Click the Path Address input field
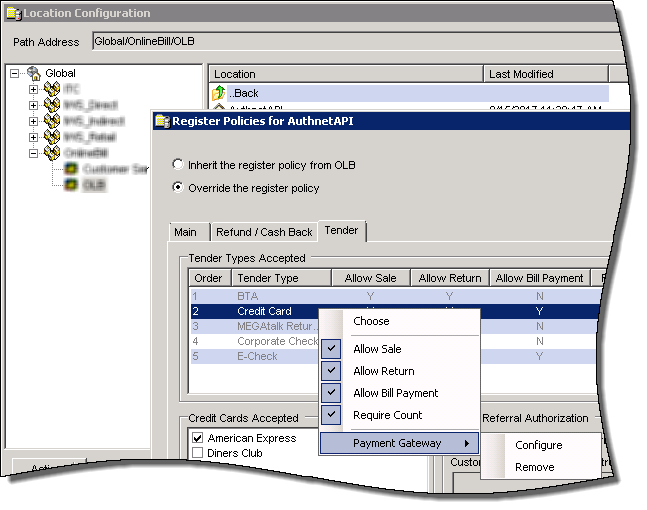The height and width of the screenshot is (510, 647). point(350,41)
